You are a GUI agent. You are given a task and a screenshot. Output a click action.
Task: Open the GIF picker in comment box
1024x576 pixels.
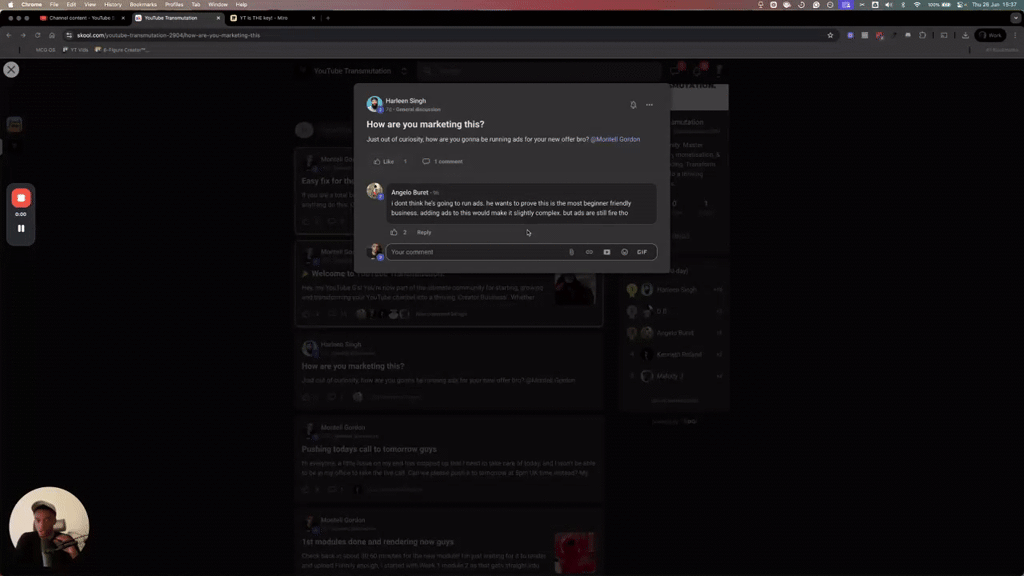pos(642,252)
